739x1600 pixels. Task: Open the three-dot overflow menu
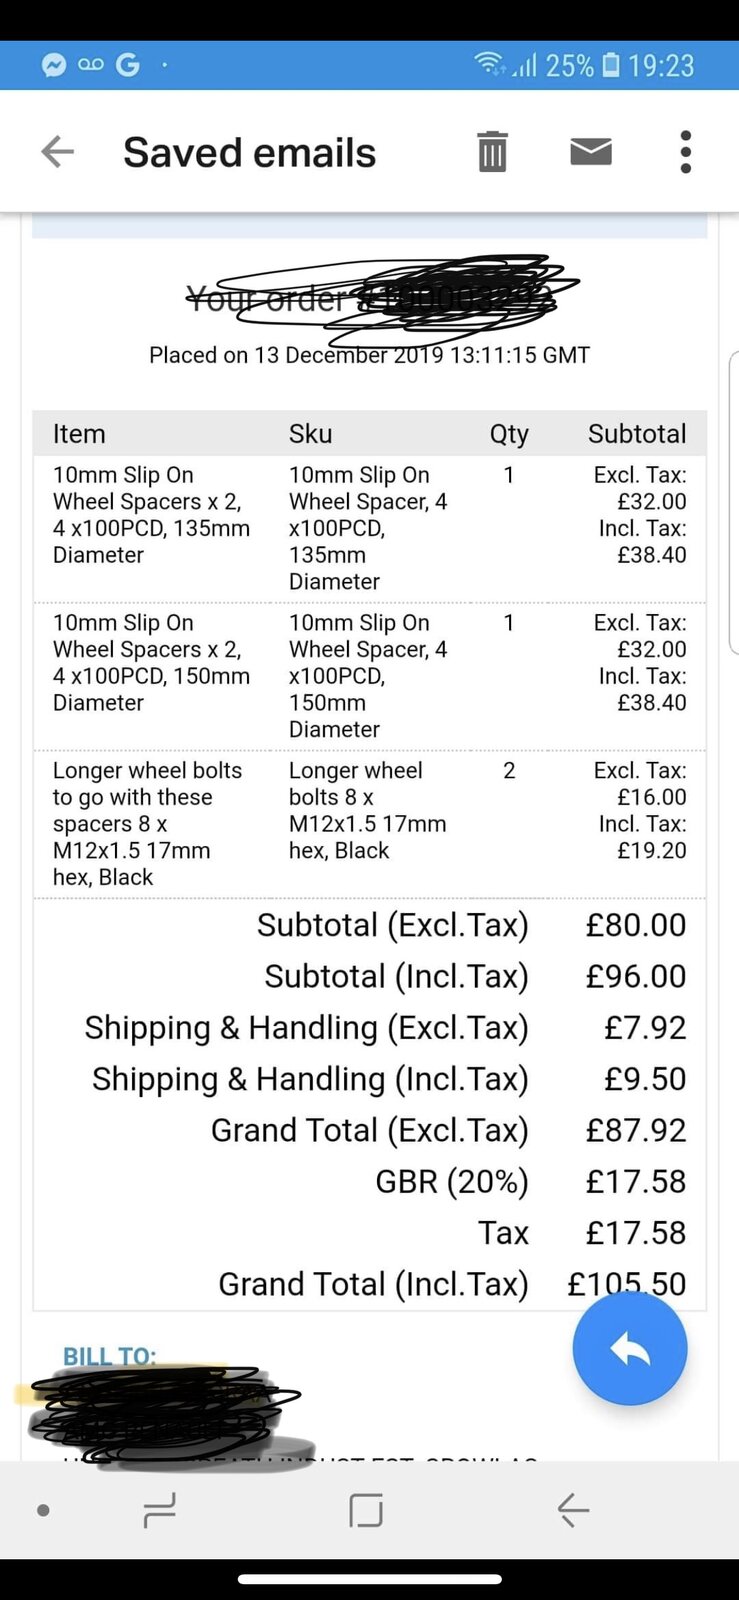click(685, 152)
